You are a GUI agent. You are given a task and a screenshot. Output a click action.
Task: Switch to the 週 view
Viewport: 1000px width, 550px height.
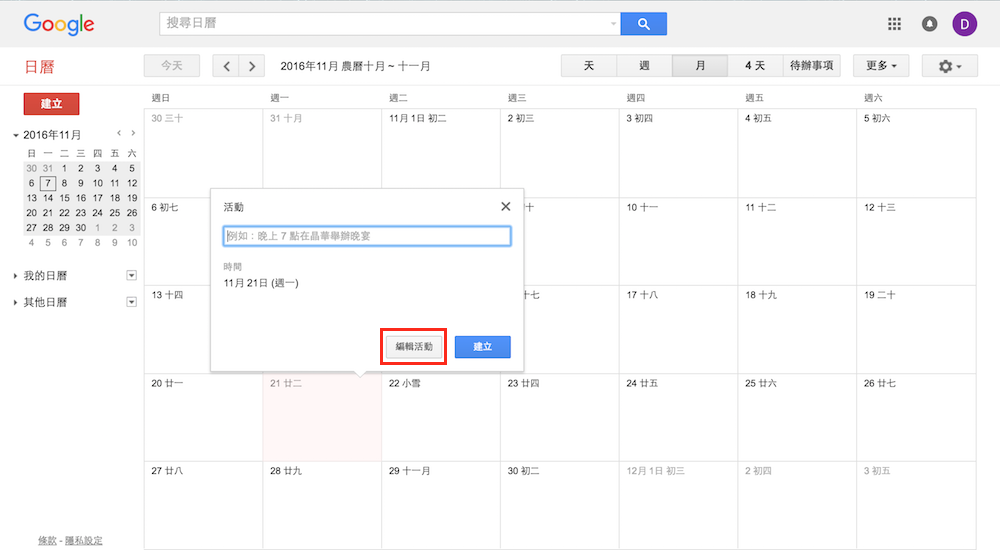click(x=644, y=66)
